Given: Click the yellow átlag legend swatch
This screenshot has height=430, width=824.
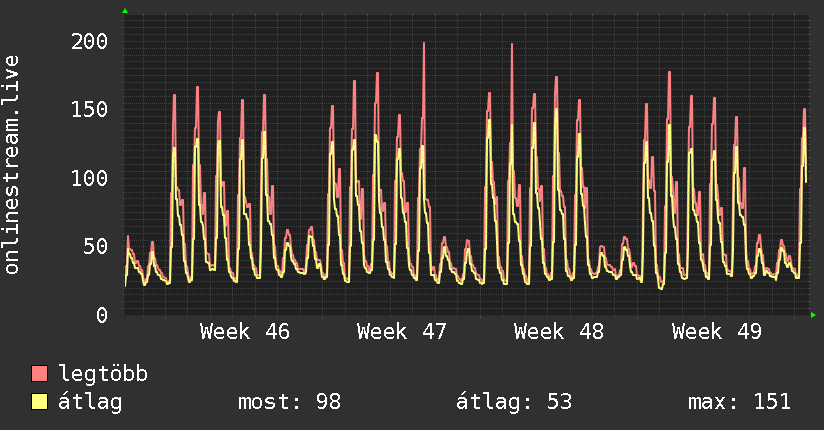Looking at the screenshot, I should click(39, 401).
